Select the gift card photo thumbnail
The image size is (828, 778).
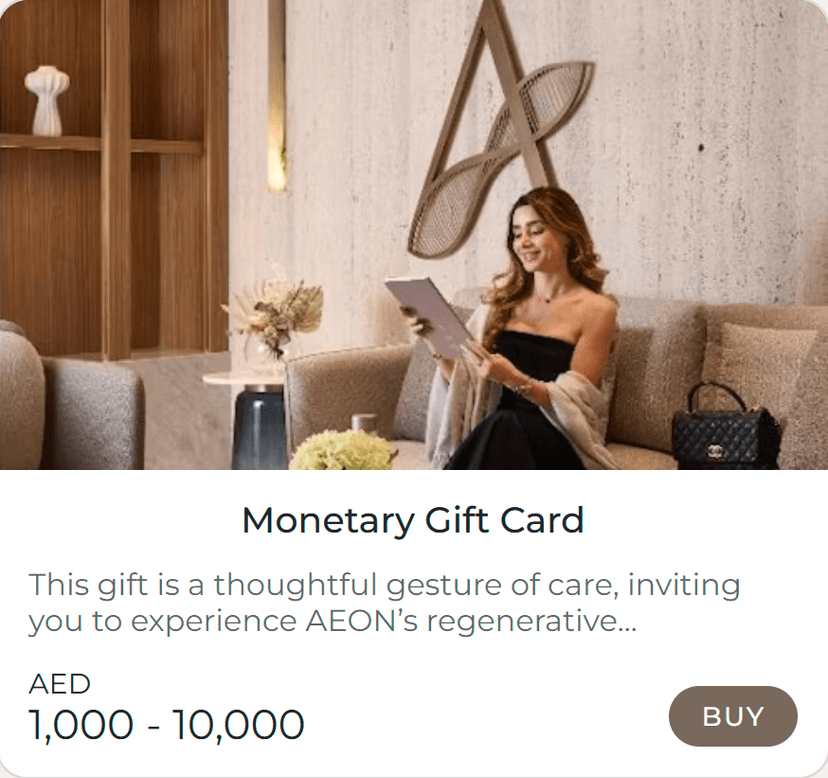[x=414, y=235]
